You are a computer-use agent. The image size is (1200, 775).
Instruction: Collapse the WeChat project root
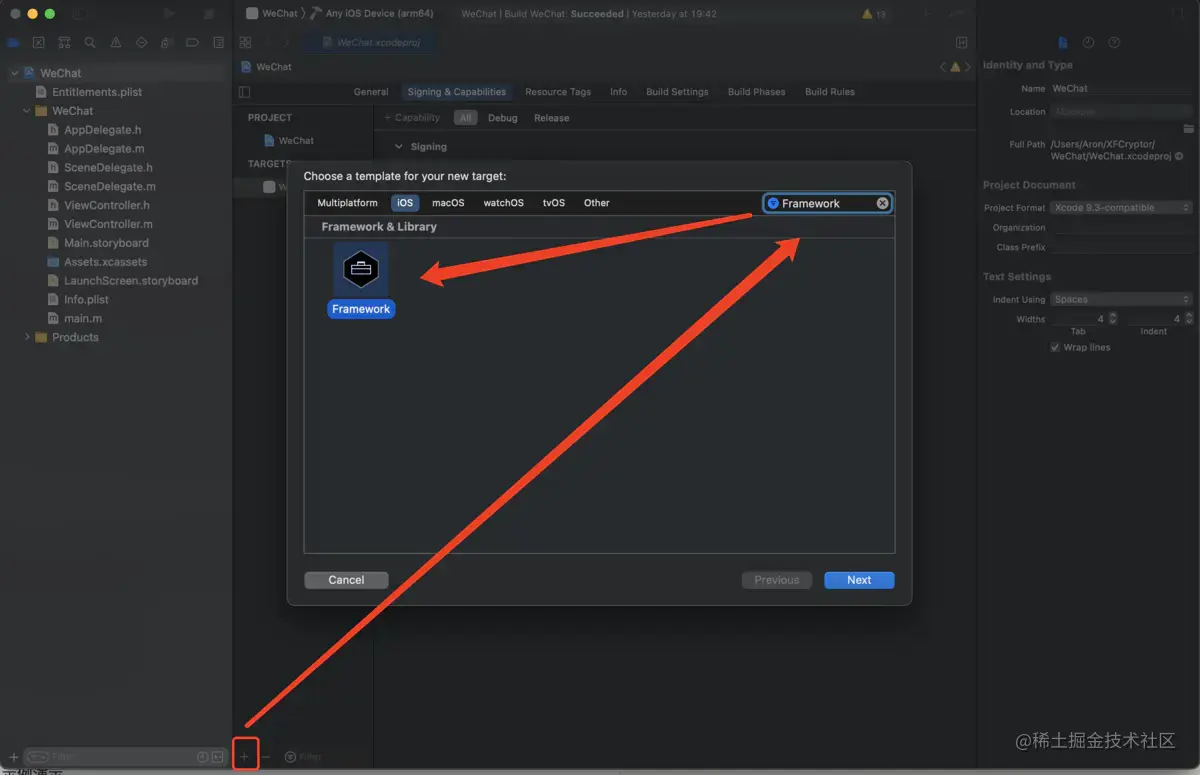(14, 73)
